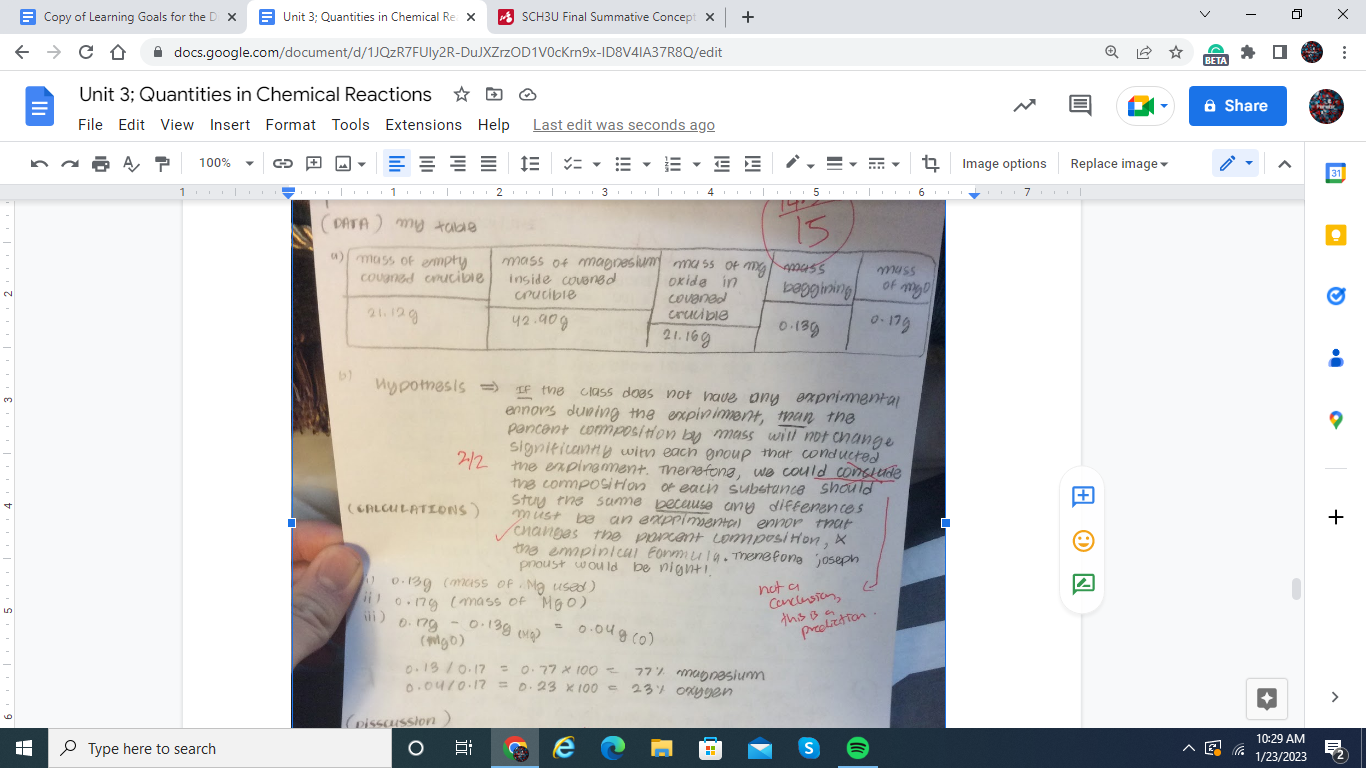
Task: Click the vertical document scrollbar thumb
Action: coord(1297,589)
